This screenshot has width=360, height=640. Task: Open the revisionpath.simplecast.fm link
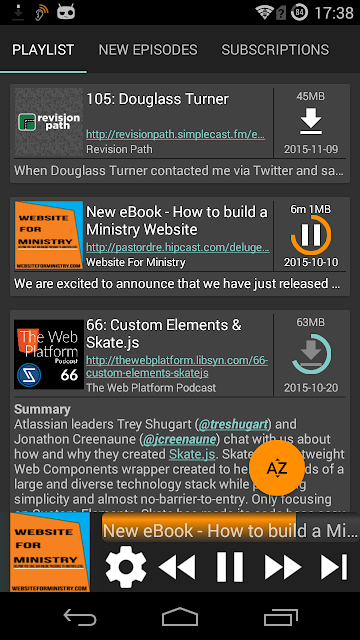click(x=176, y=135)
